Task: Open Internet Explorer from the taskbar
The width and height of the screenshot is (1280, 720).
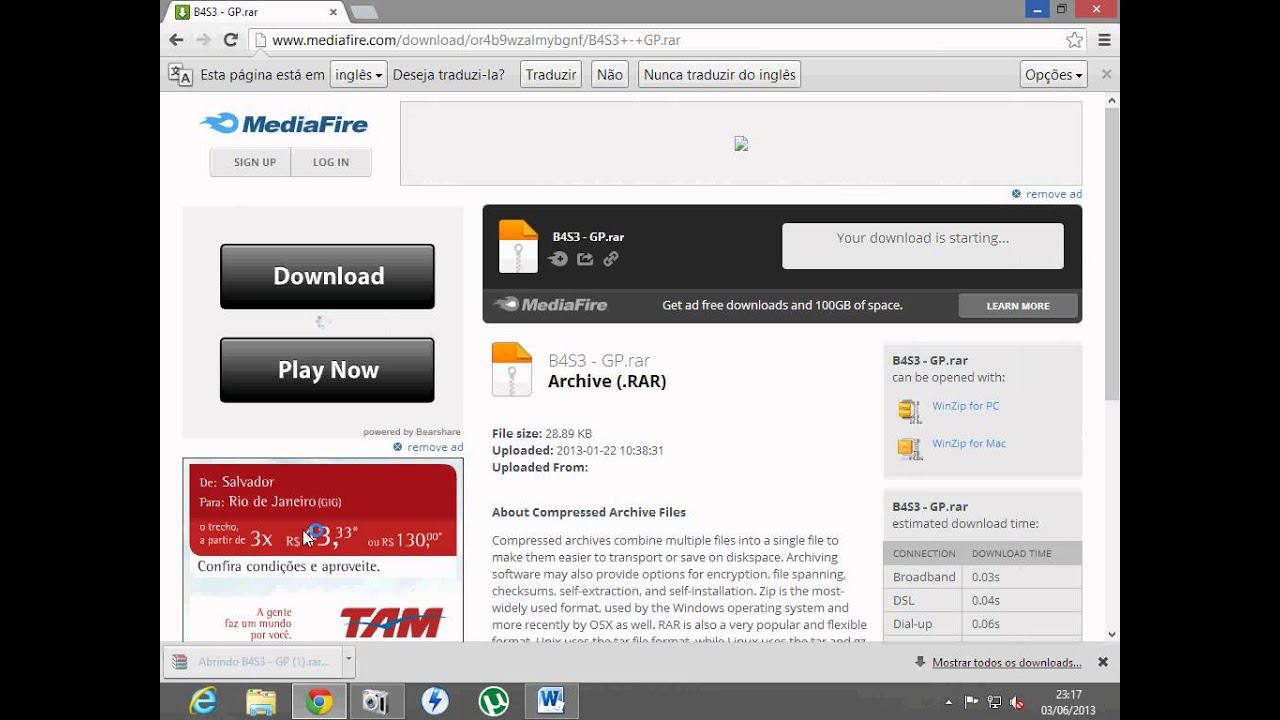Action: pyautogui.click(x=203, y=701)
